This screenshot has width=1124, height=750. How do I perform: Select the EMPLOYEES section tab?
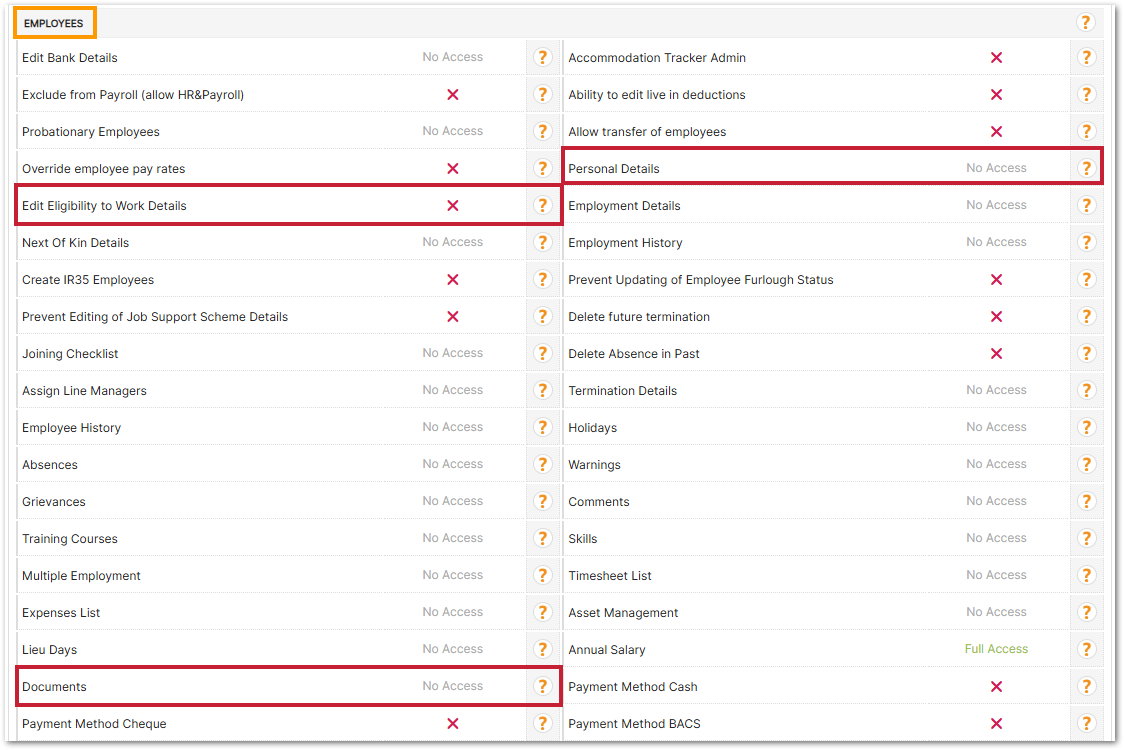(54, 23)
